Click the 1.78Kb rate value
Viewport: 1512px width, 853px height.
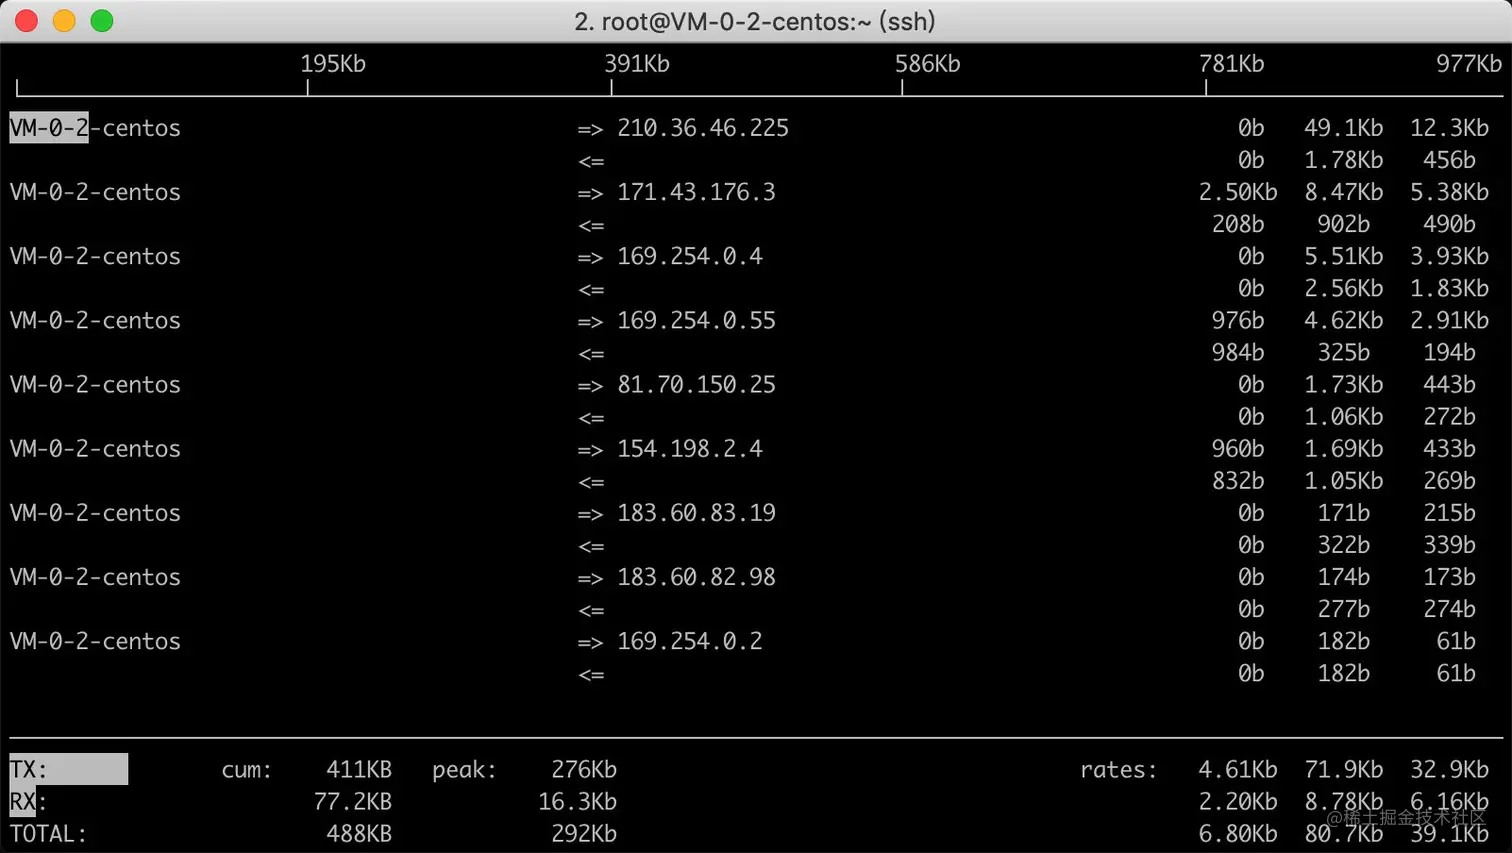pos(1344,160)
